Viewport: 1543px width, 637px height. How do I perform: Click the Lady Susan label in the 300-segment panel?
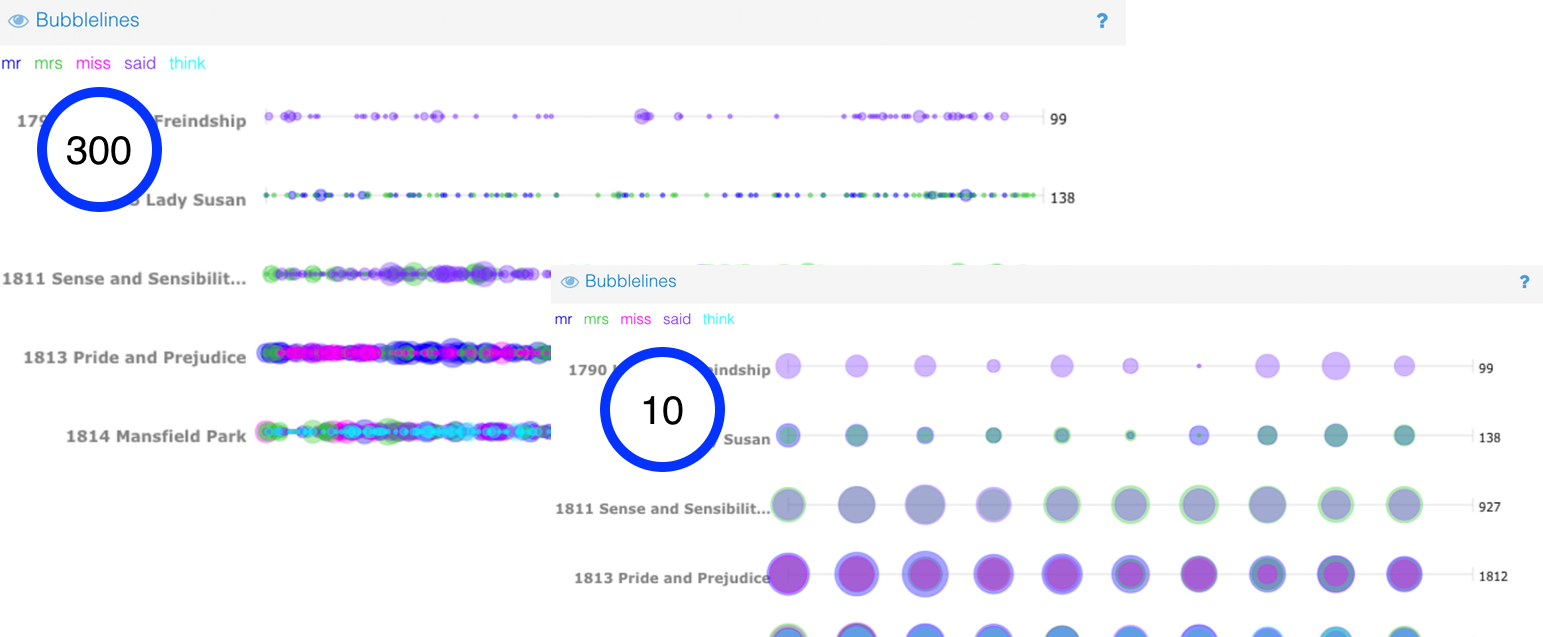(195, 199)
